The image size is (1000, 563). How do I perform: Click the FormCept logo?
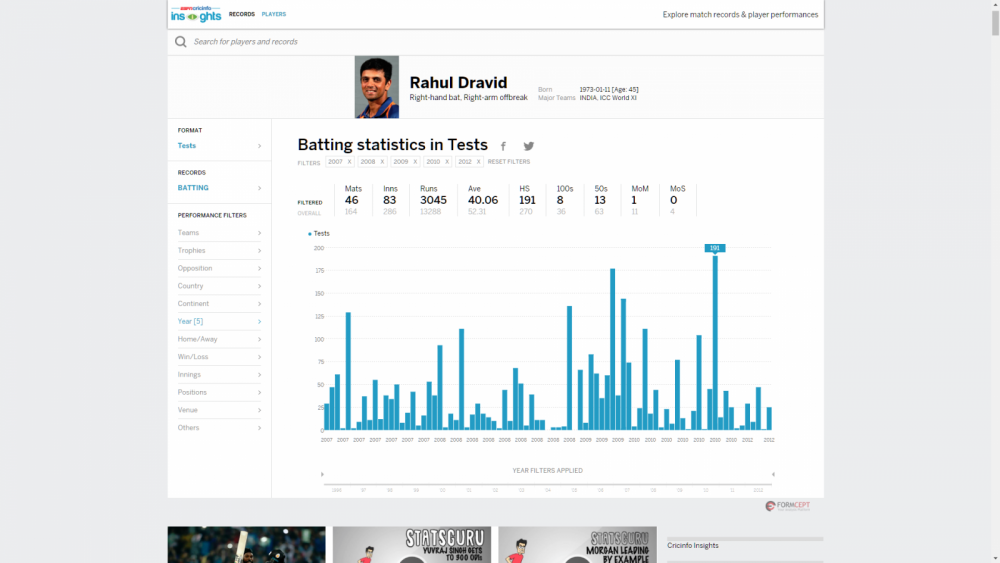tap(788, 506)
